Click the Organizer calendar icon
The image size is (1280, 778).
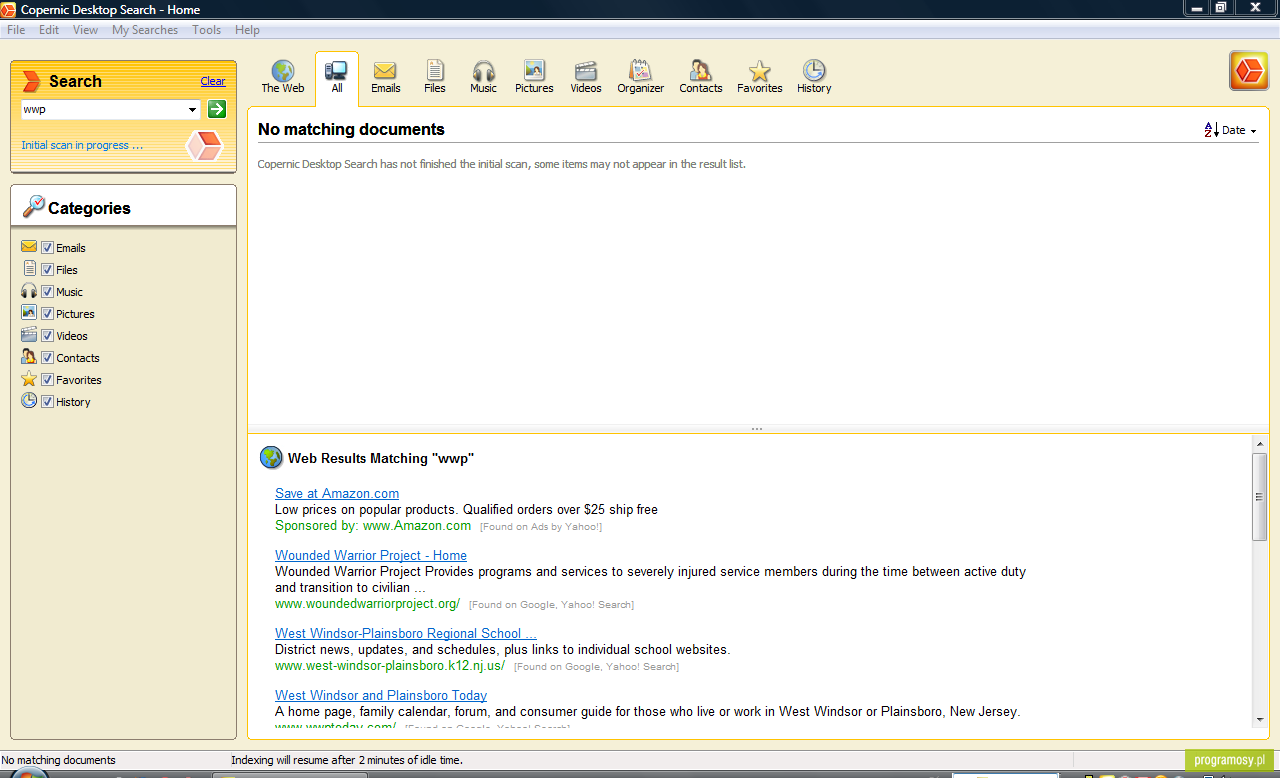pos(640,70)
